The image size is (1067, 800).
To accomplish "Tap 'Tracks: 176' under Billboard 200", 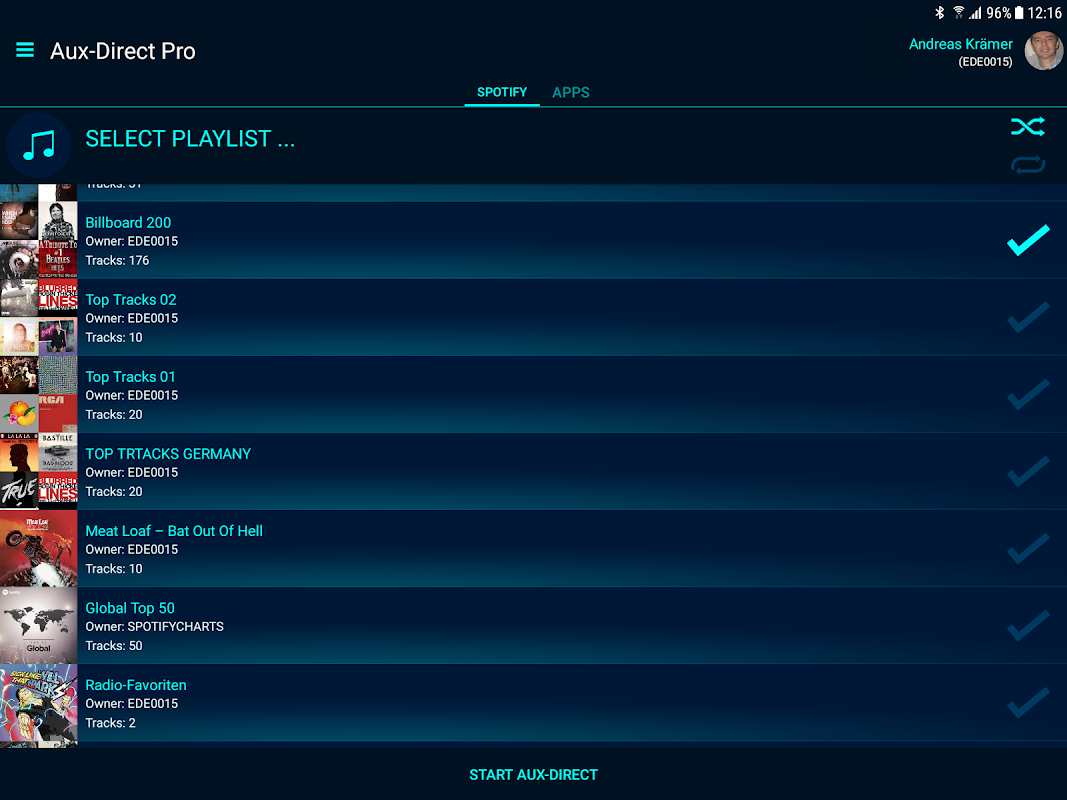I will pos(117,261).
